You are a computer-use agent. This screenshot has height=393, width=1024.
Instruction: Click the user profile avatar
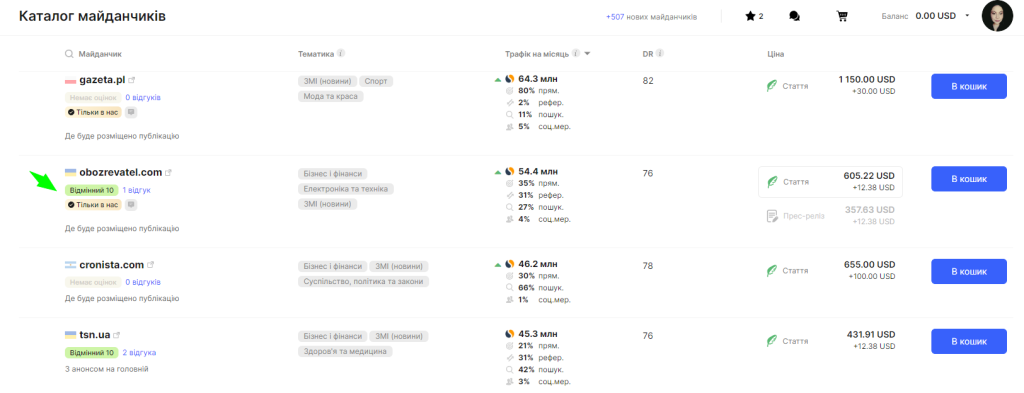tap(997, 16)
